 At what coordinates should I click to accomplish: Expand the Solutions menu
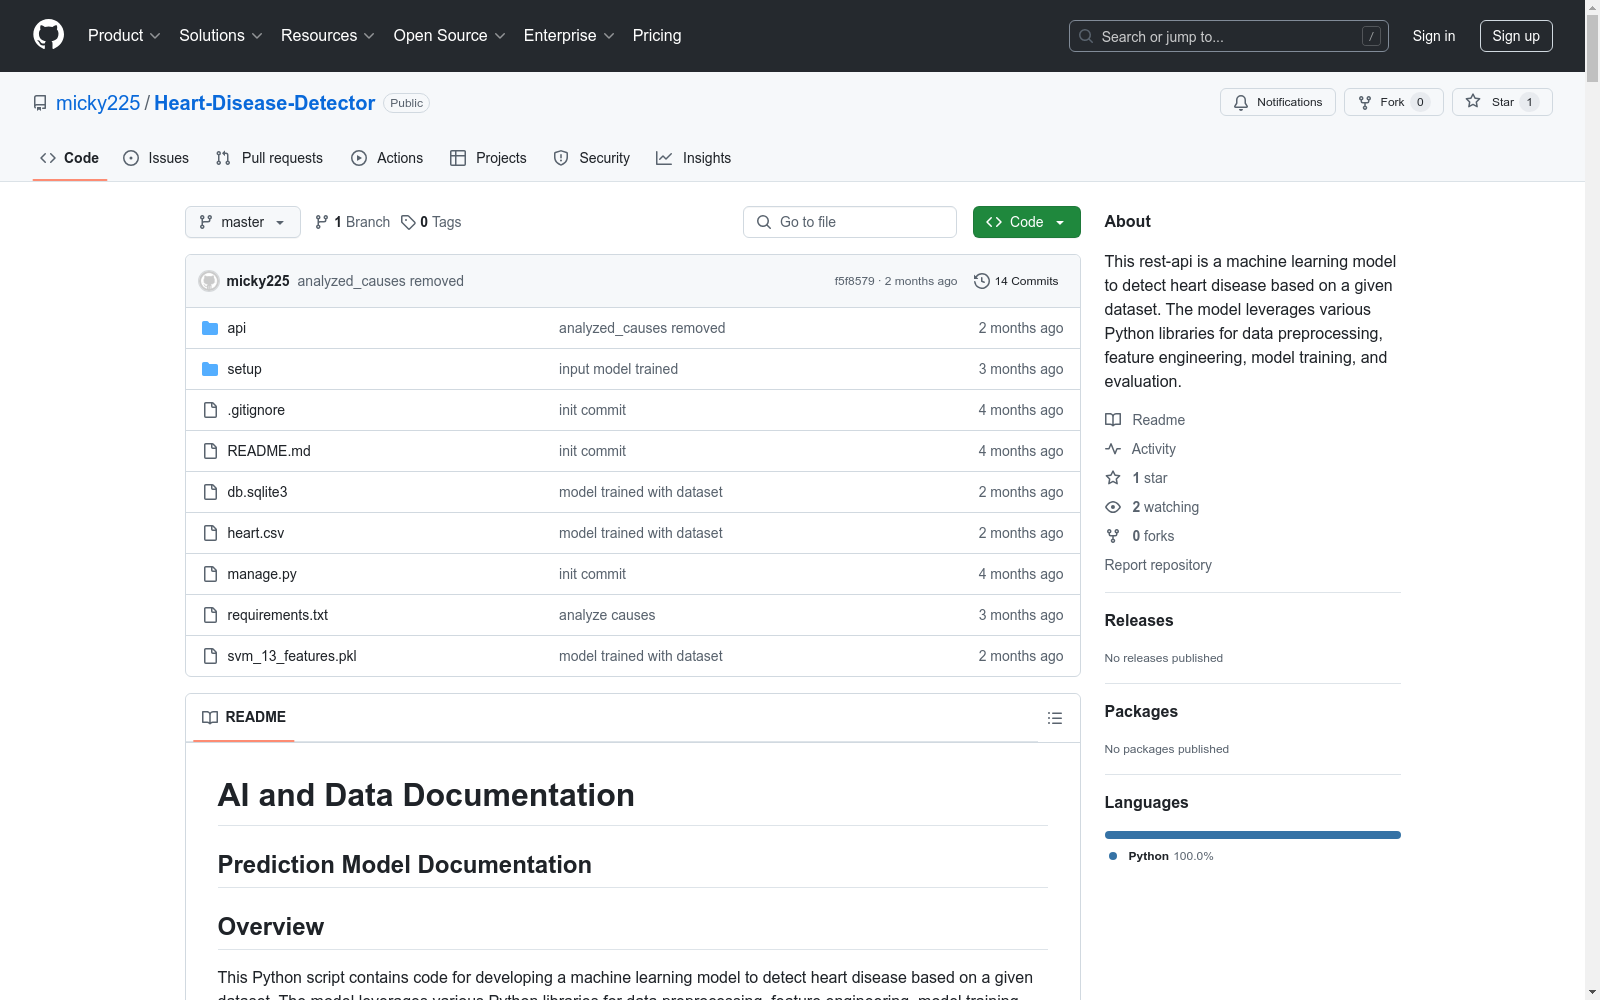pyautogui.click(x=221, y=36)
